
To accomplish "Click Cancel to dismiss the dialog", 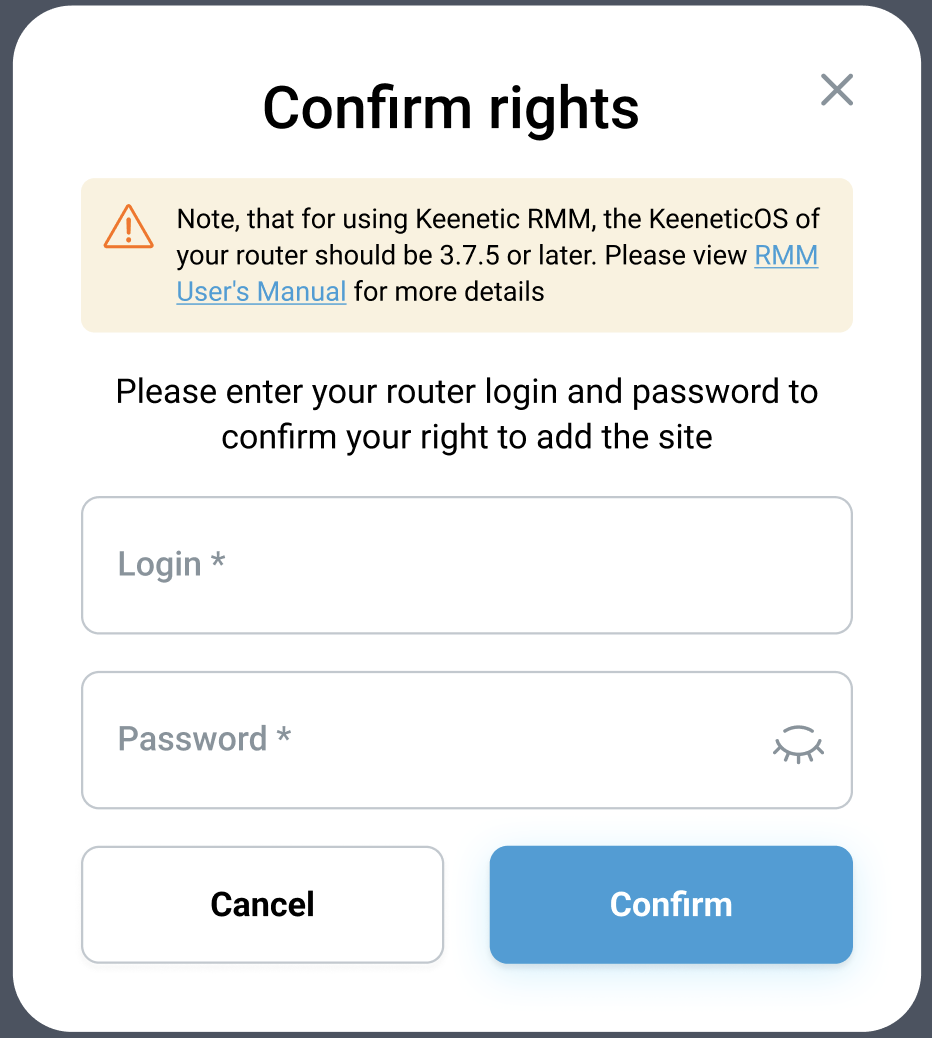I will 262,904.
